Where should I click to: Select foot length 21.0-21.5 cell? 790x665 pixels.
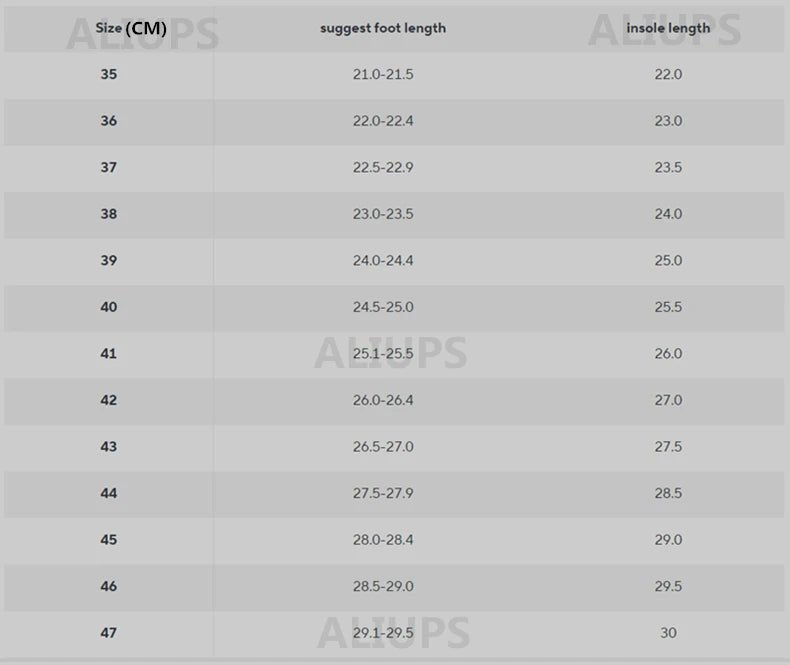383,75
